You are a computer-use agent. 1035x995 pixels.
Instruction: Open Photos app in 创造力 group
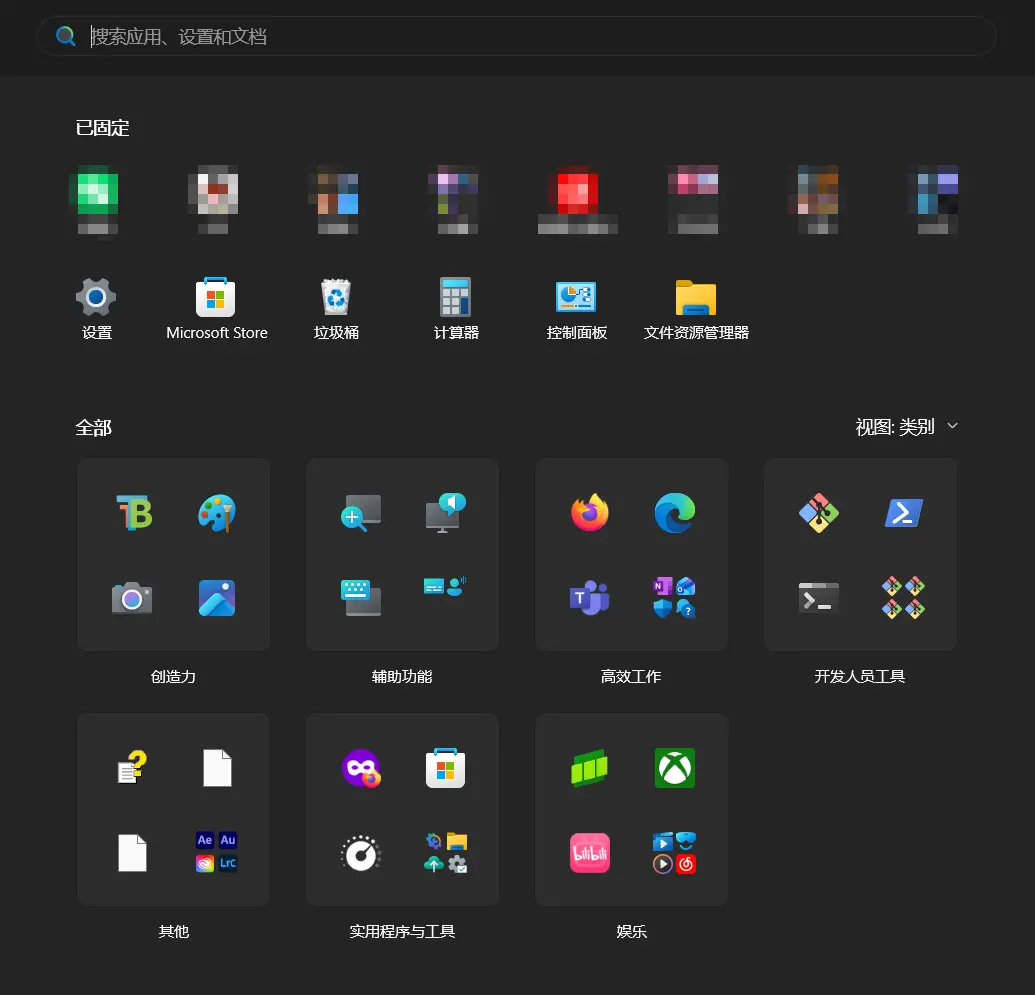click(x=217, y=598)
